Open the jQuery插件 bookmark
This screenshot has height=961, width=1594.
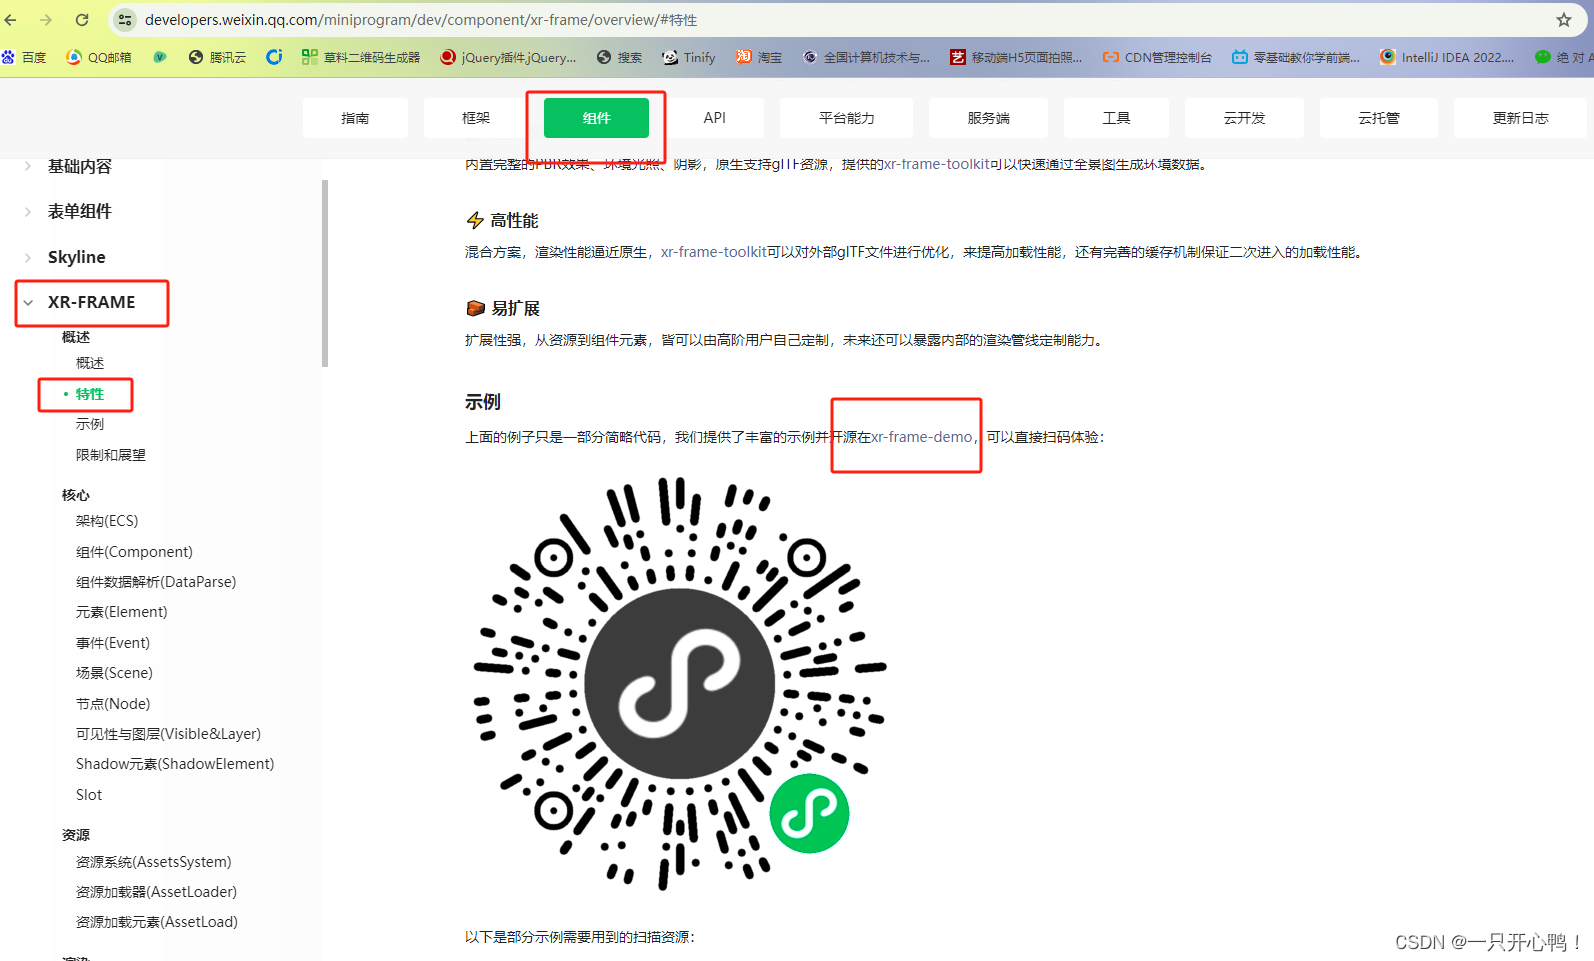click(x=508, y=57)
